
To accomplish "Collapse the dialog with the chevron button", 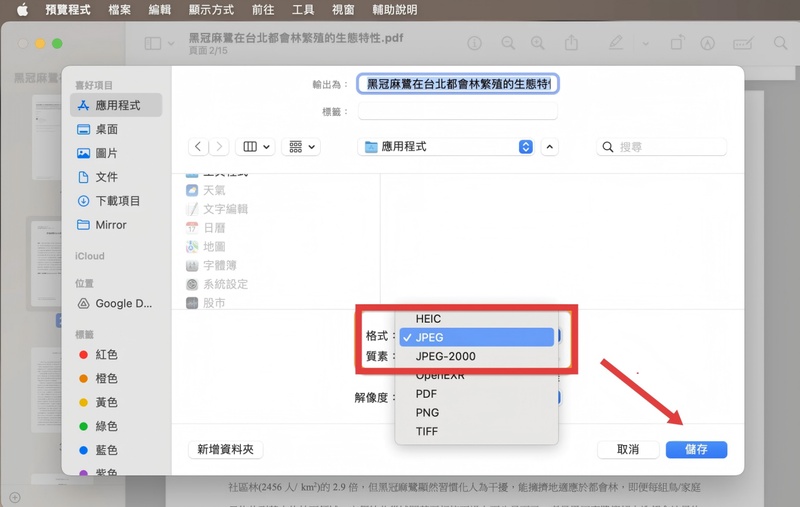I will tap(550, 147).
